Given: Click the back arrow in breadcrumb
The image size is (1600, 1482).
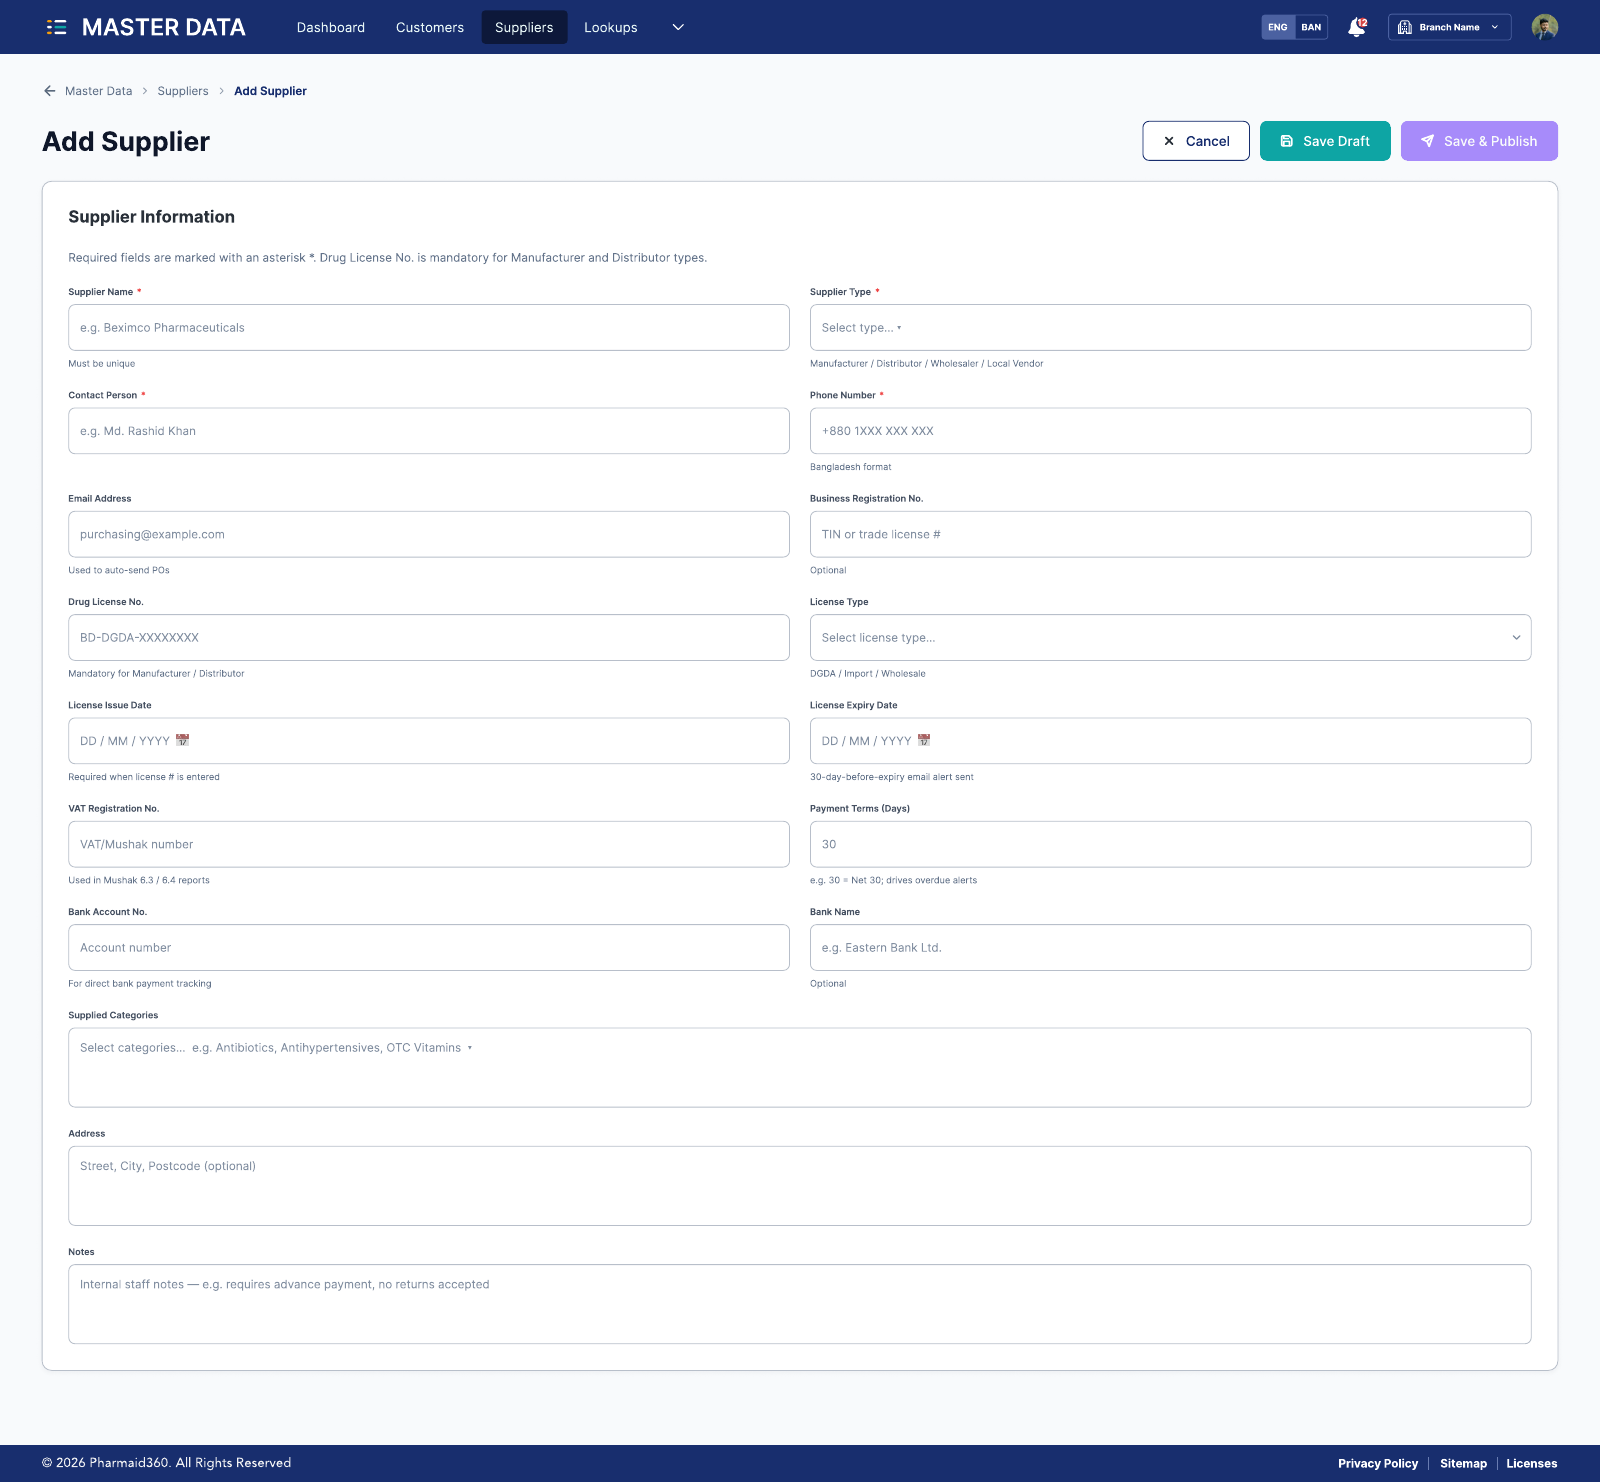Looking at the screenshot, I should [49, 91].
